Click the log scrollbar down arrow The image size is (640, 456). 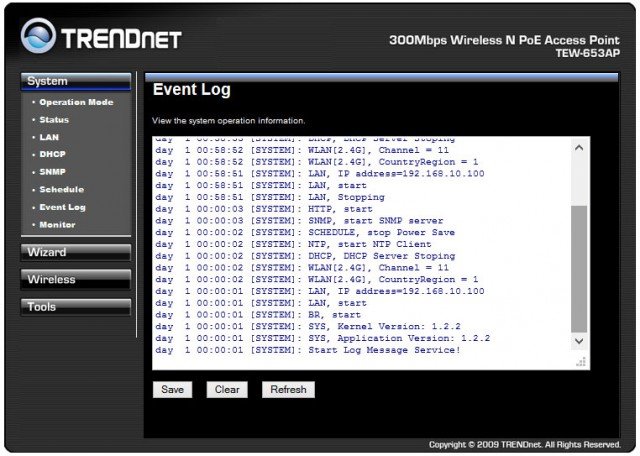[579, 342]
